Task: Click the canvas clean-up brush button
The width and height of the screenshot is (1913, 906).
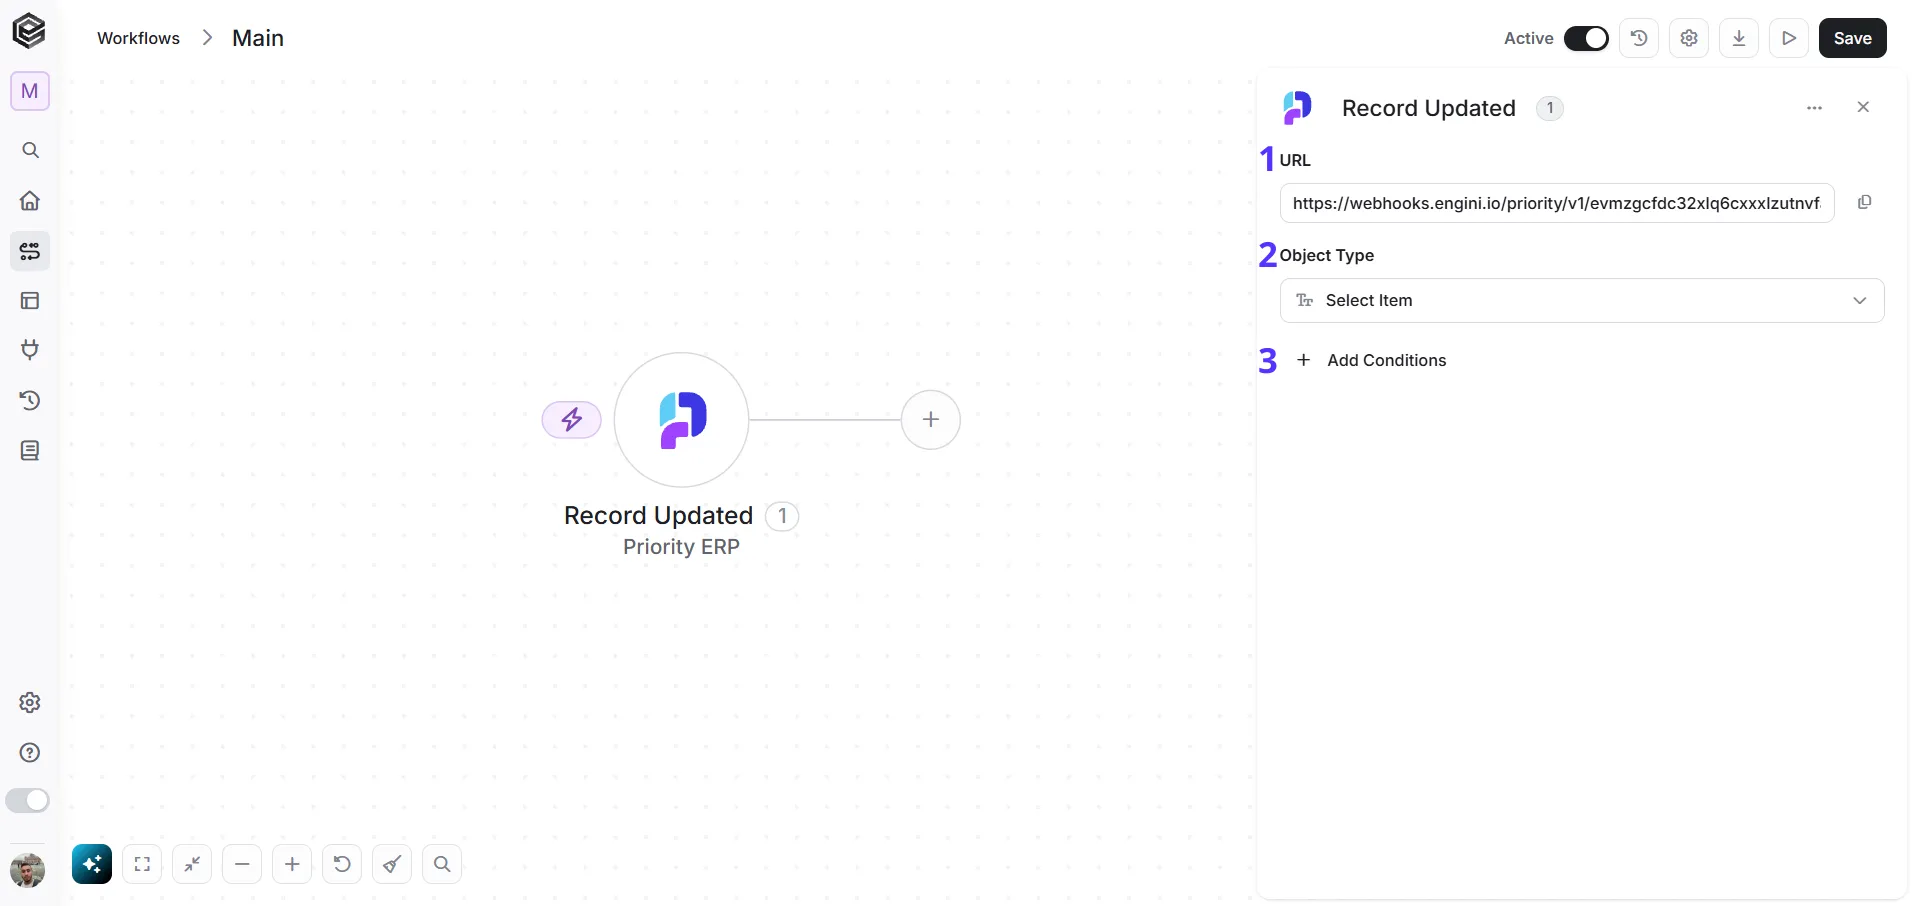Action: [392, 864]
